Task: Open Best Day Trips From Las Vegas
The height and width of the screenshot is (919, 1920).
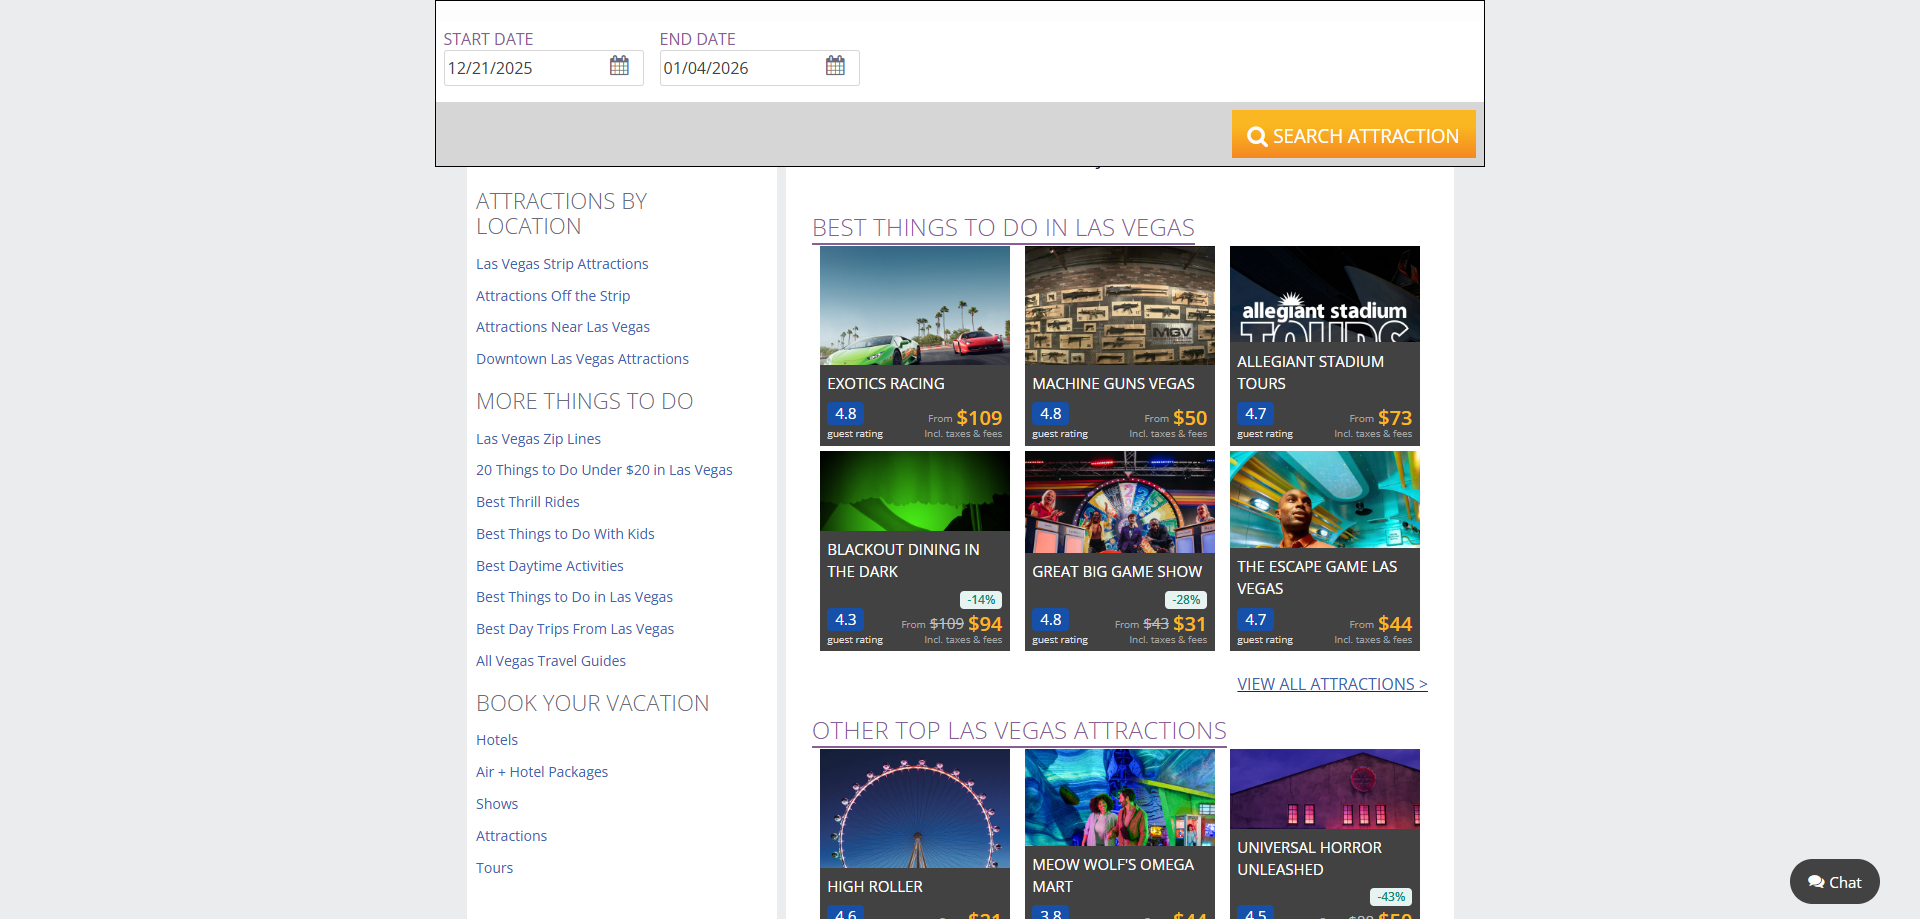Action: point(575,629)
